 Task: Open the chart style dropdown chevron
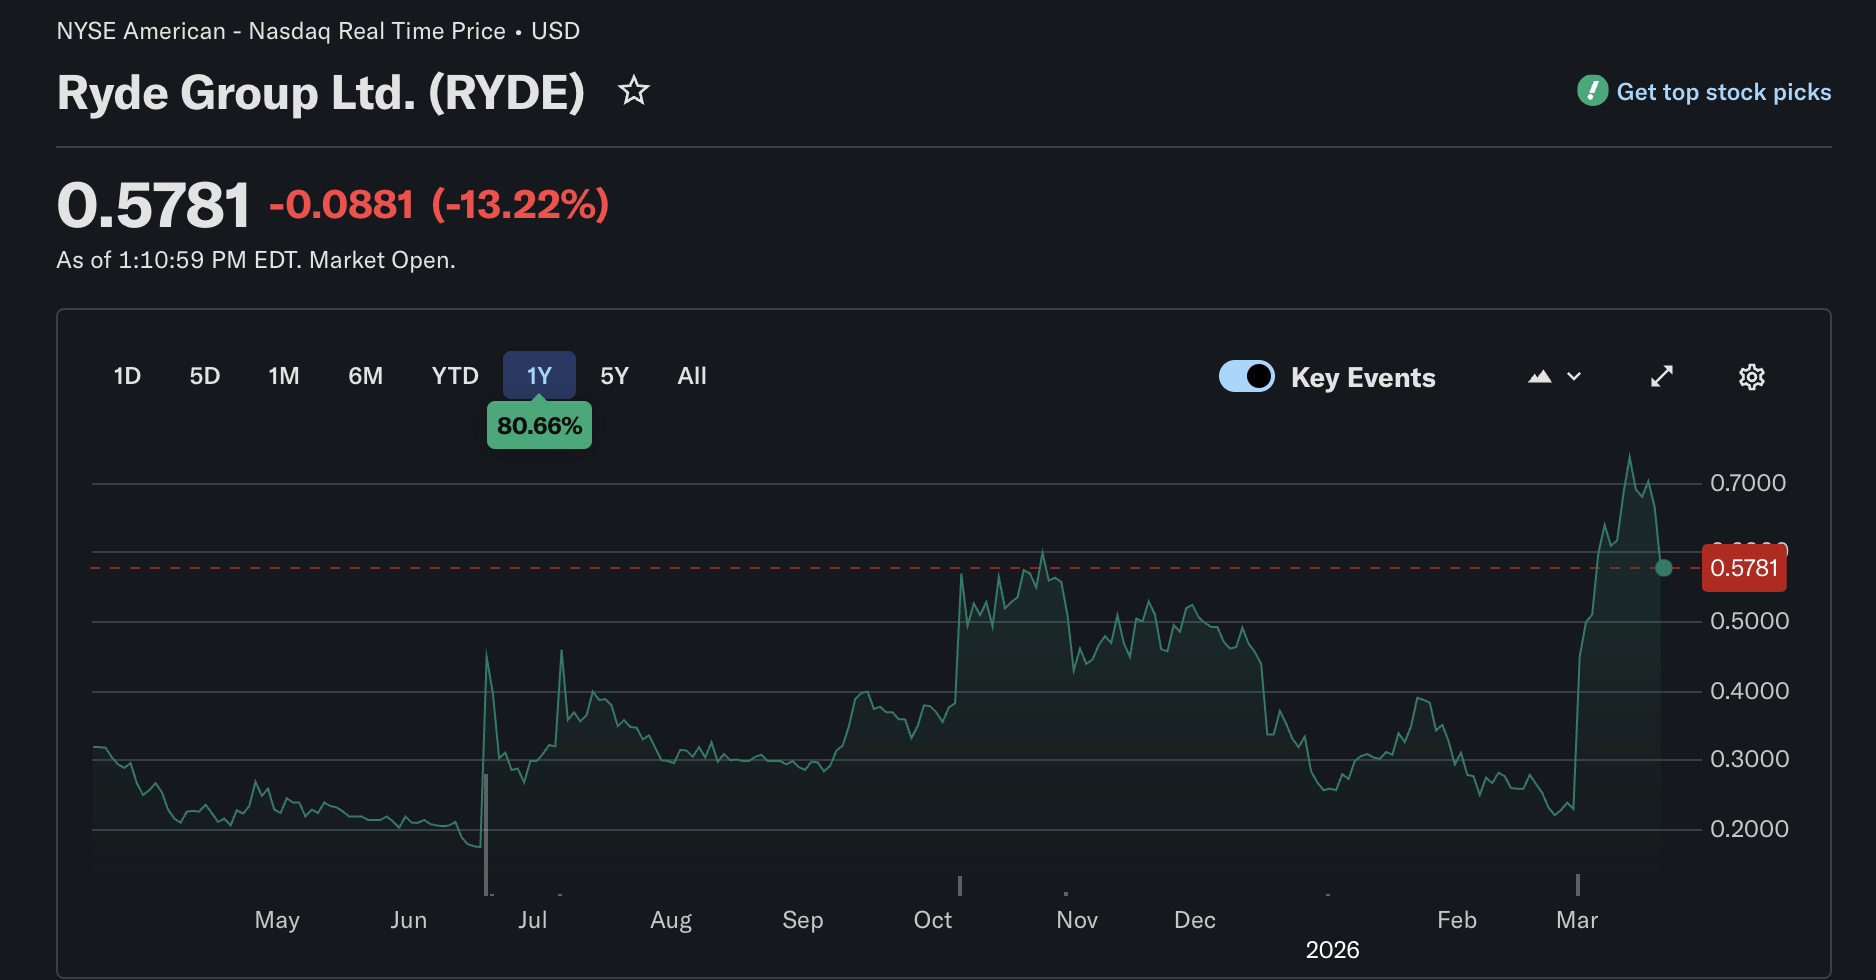pyautogui.click(x=1575, y=377)
